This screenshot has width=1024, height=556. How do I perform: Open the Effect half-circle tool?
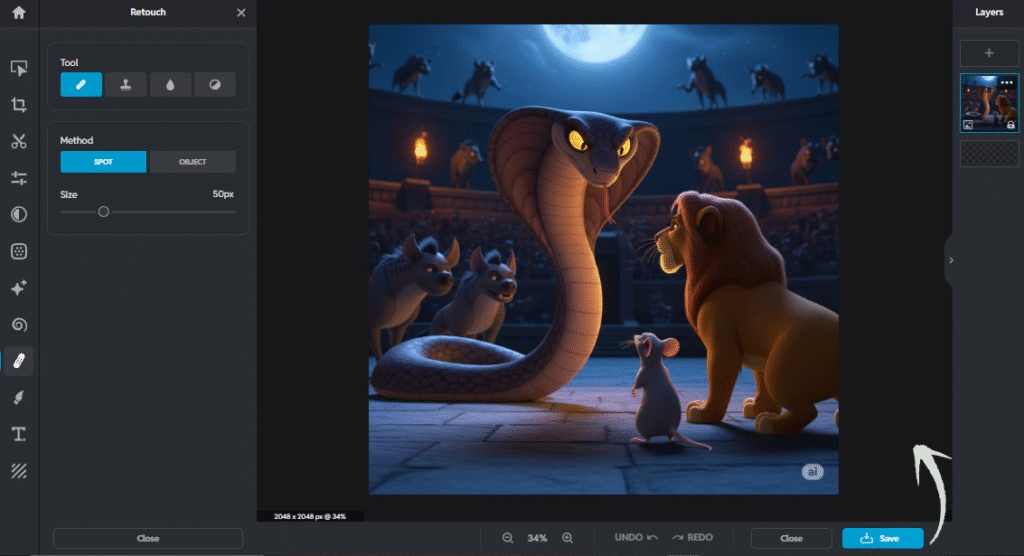pyautogui.click(x=19, y=214)
